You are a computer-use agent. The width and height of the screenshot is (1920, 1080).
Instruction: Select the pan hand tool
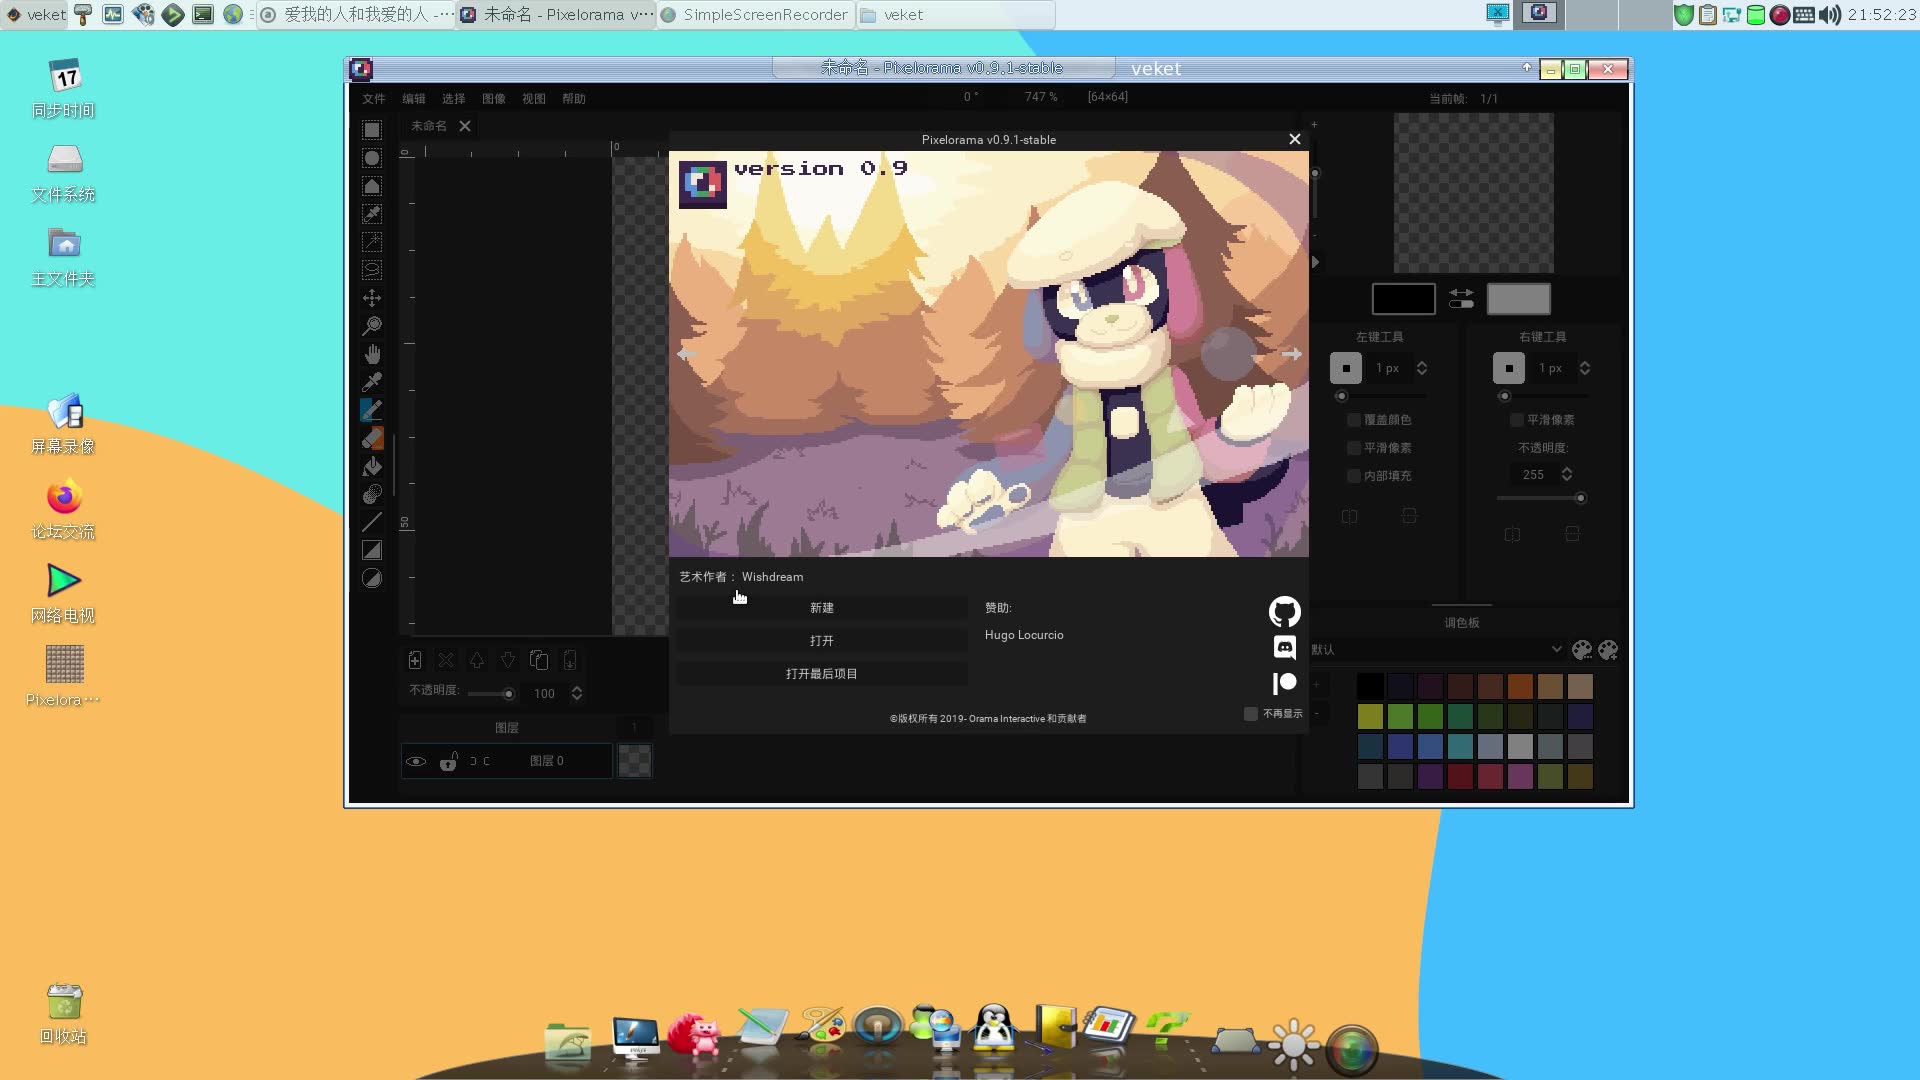[x=371, y=354]
